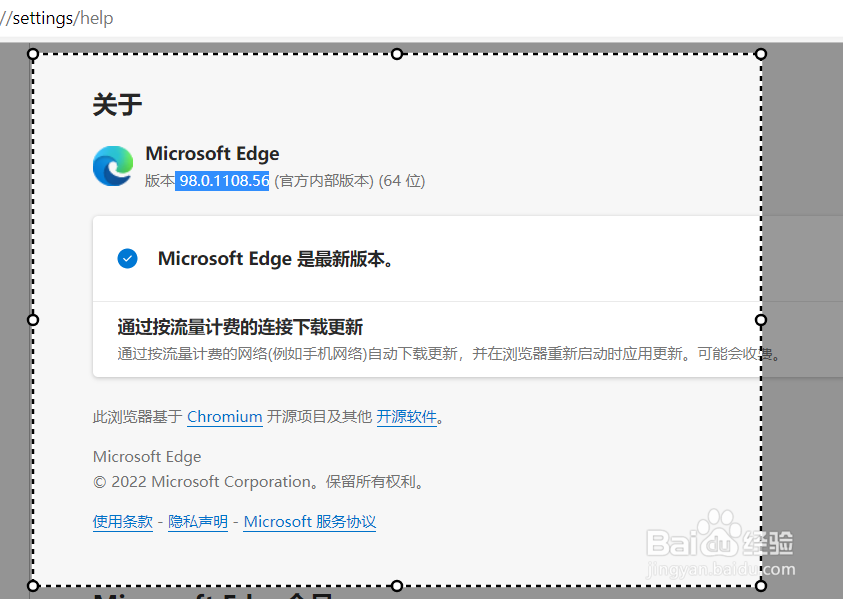
Task: Click the Microsoft Edge product name title
Action: point(212,154)
